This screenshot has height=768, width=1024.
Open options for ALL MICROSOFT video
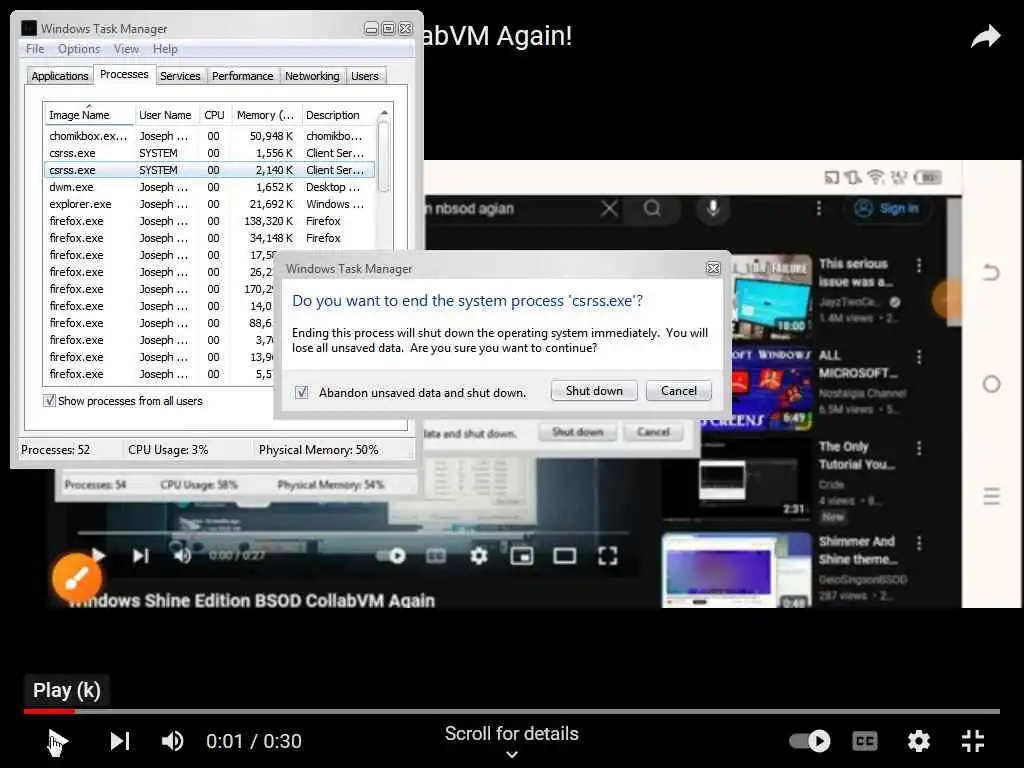[918, 357]
